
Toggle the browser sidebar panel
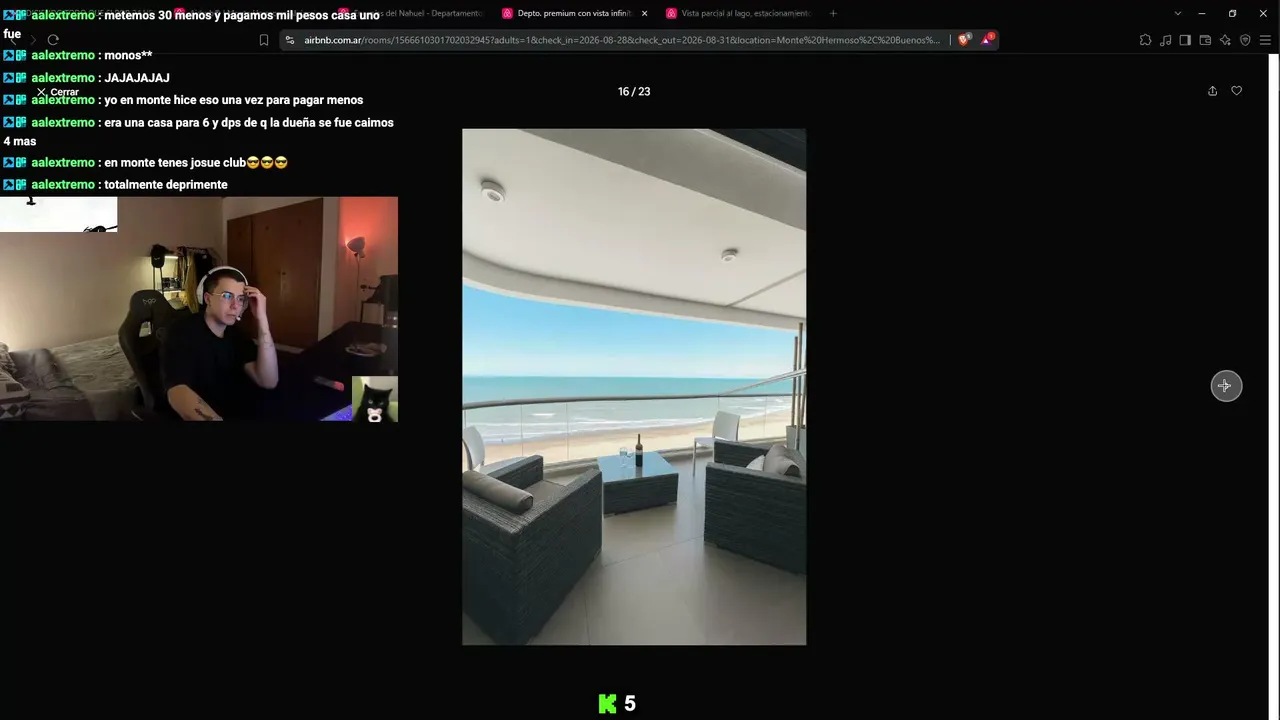tap(1185, 40)
